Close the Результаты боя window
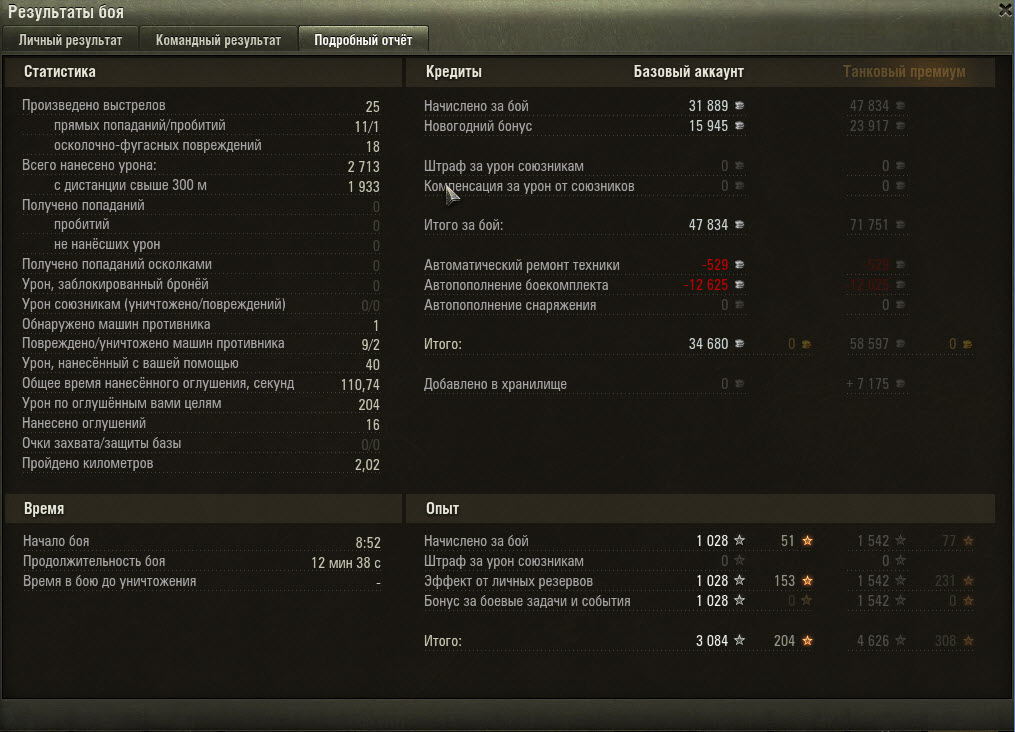Image resolution: width=1015 pixels, height=732 pixels. (1005, 10)
